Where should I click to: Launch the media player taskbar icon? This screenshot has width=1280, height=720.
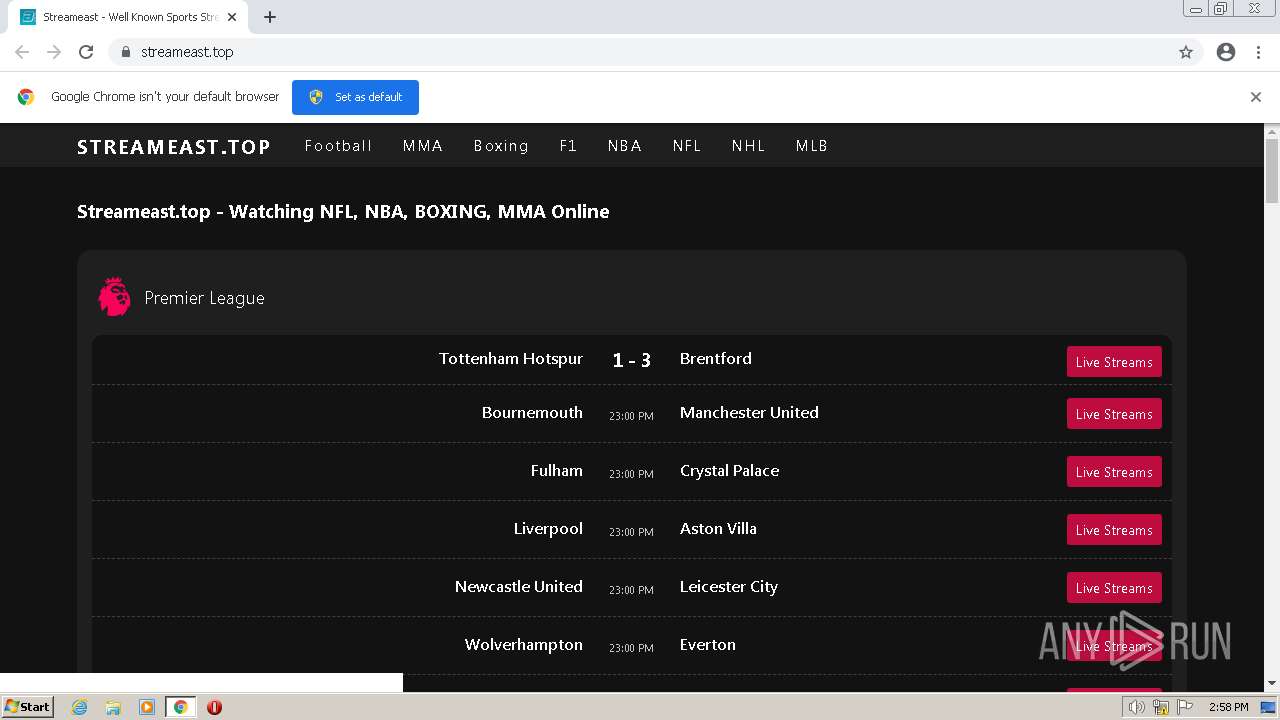tap(147, 707)
